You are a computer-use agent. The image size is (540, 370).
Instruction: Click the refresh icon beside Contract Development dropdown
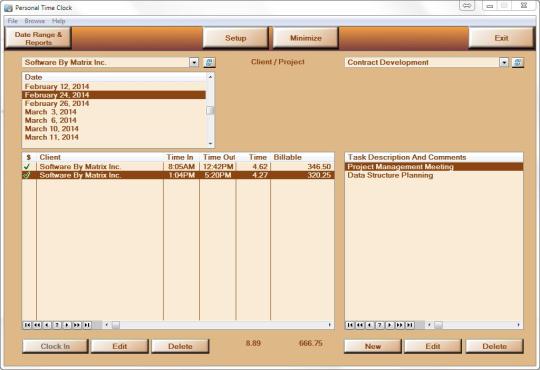click(x=518, y=62)
